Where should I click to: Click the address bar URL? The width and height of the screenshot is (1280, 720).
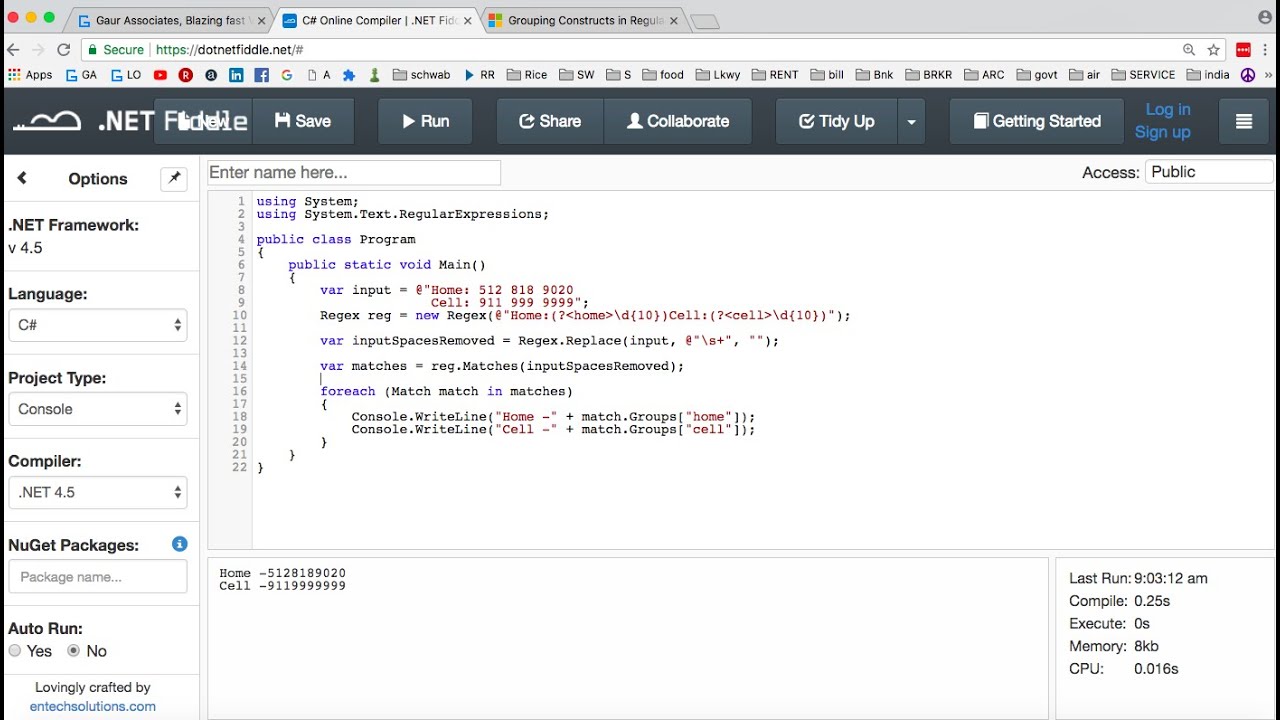pos(230,49)
